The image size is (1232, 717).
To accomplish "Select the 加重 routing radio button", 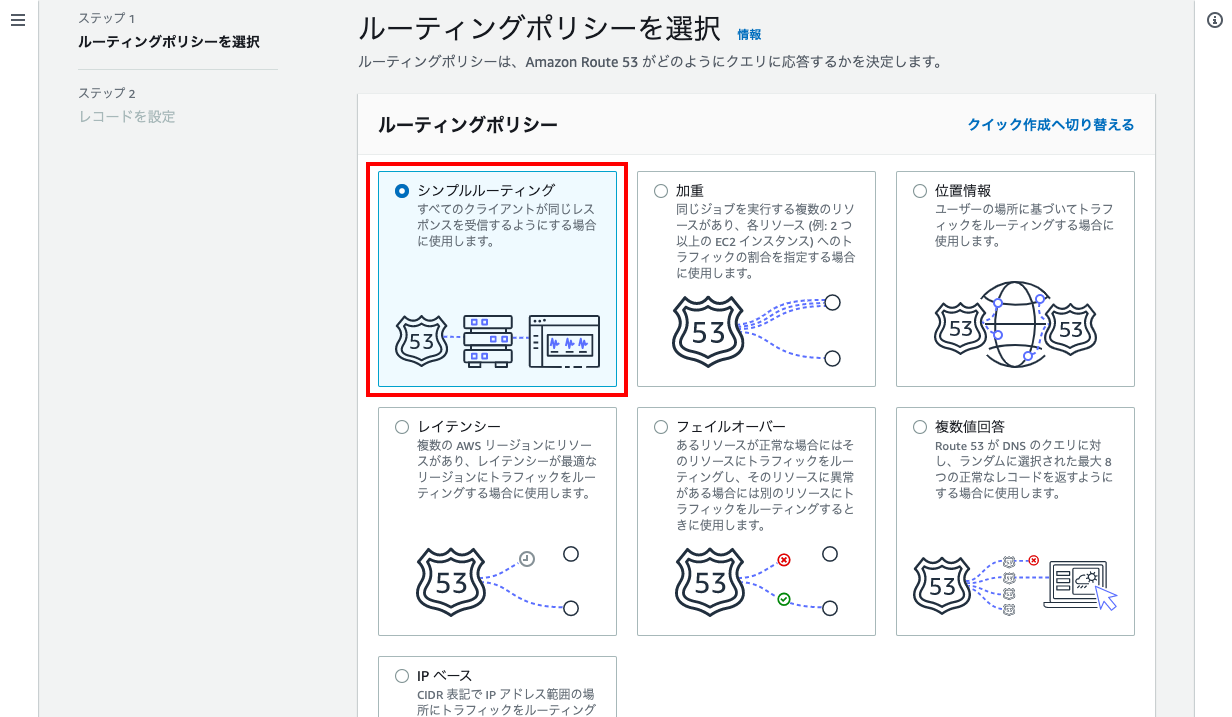I will tap(661, 190).
